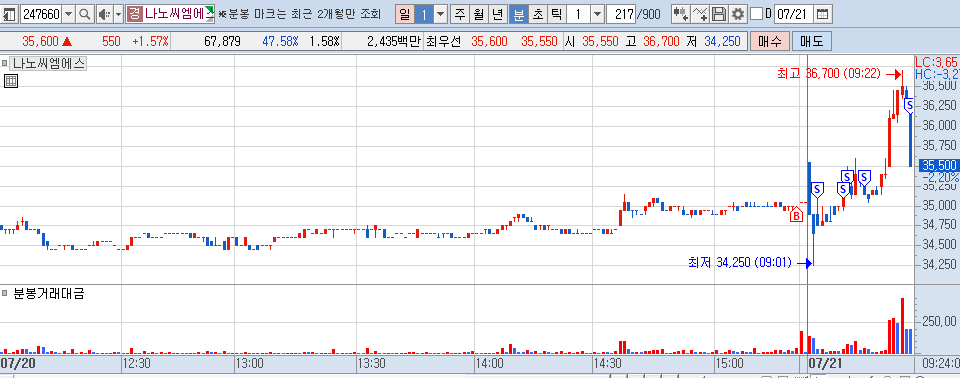Click the stock search magnifier icon
960x378 pixels.
pos(85,13)
